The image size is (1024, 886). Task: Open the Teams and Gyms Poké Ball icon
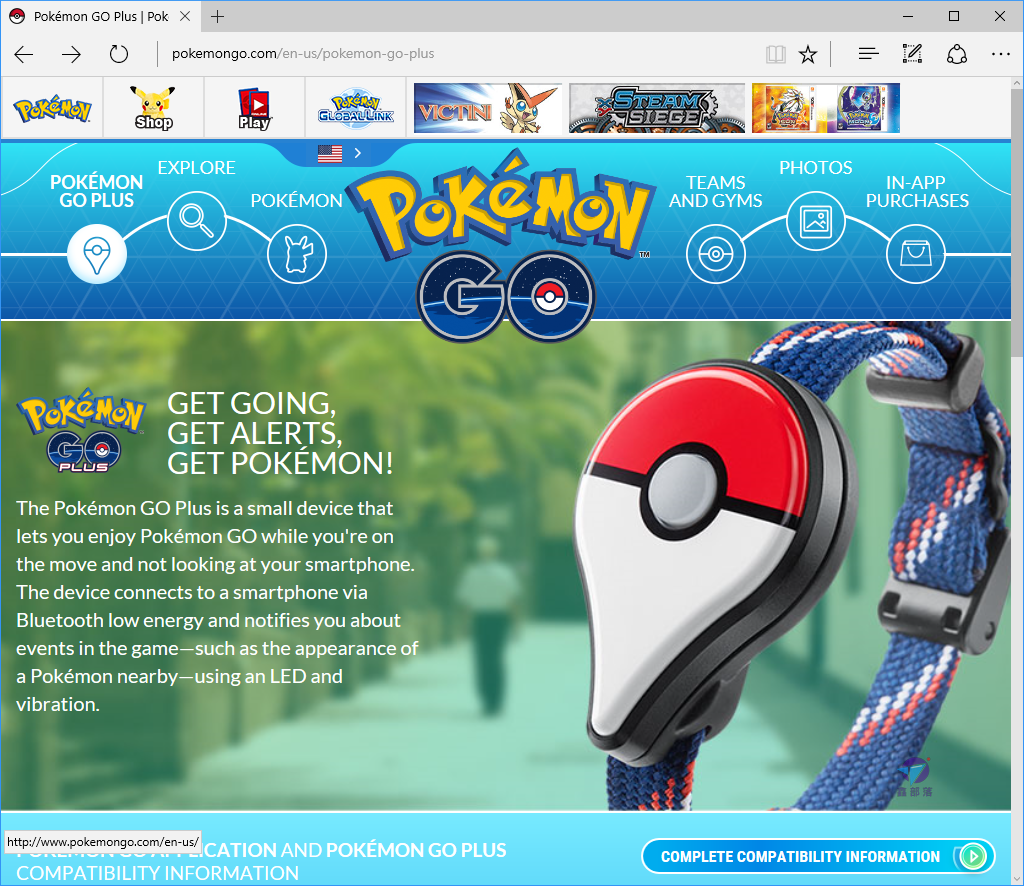[x=716, y=254]
